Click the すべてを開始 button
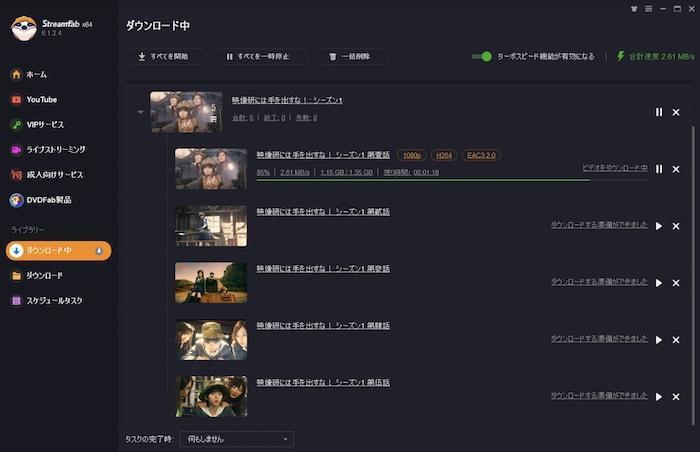This screenshot has width=700, height=452. pyautogui.click(x=166, y=57)
